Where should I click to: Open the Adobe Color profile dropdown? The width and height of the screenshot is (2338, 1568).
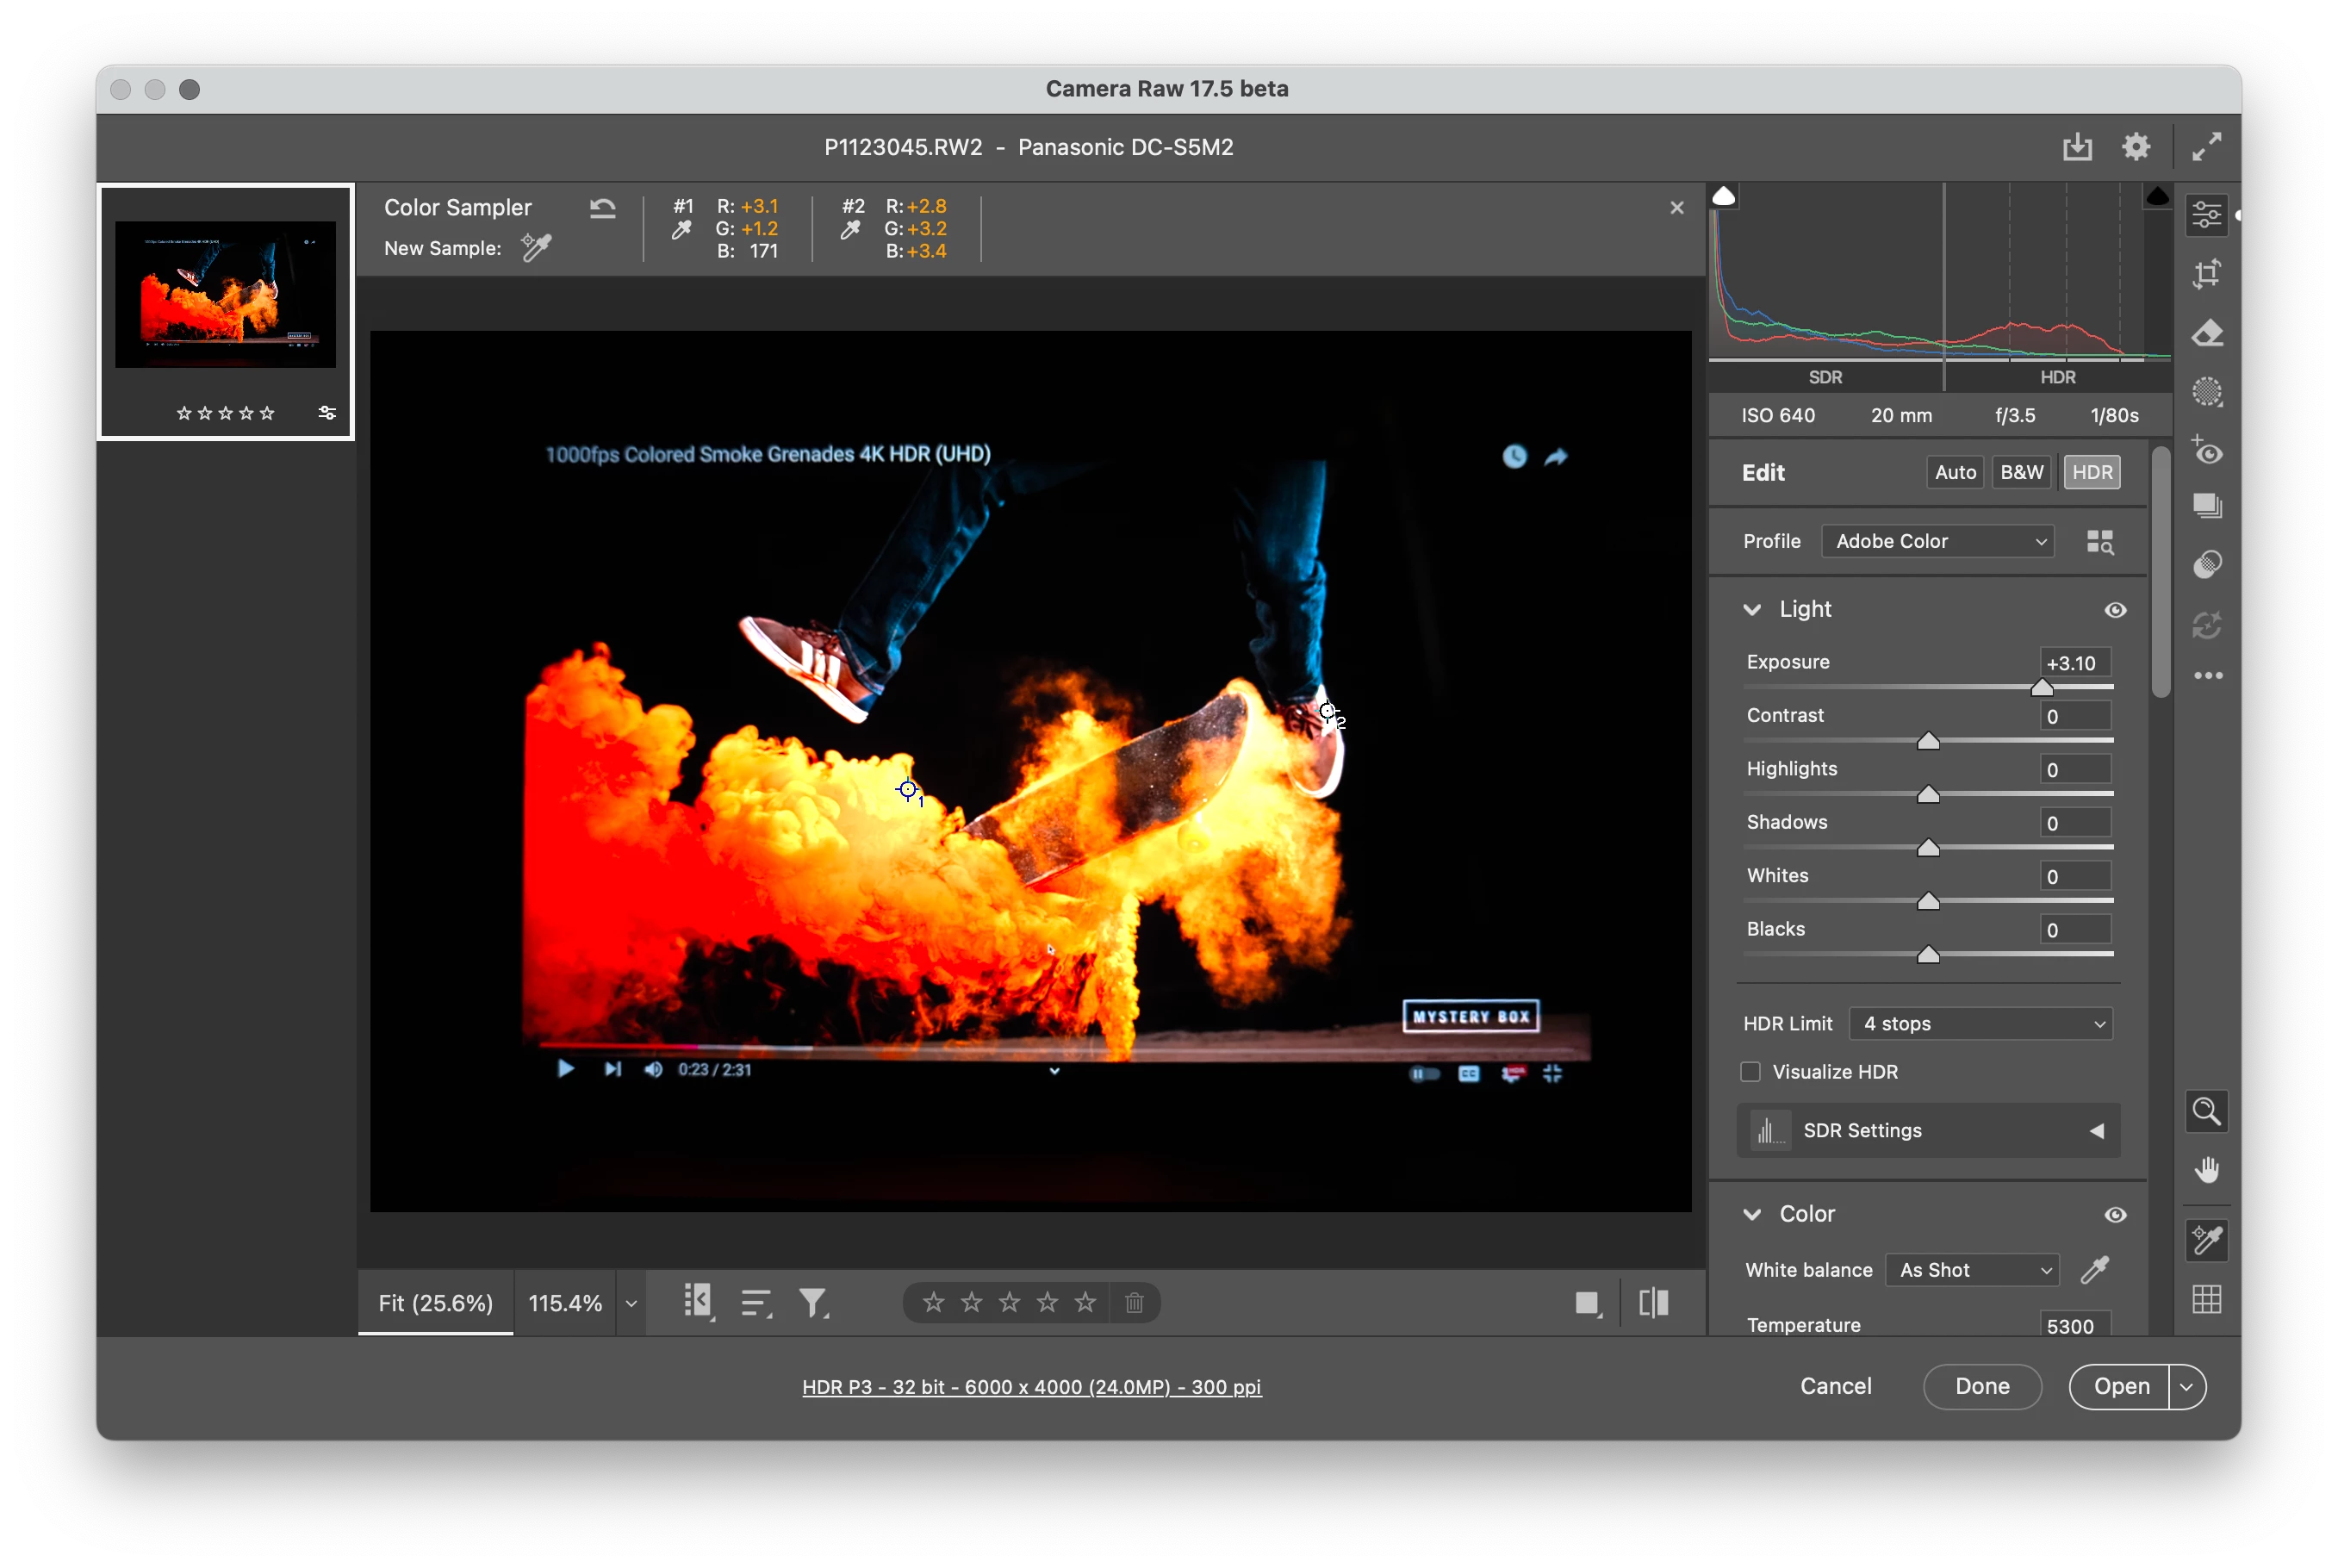1937,541
